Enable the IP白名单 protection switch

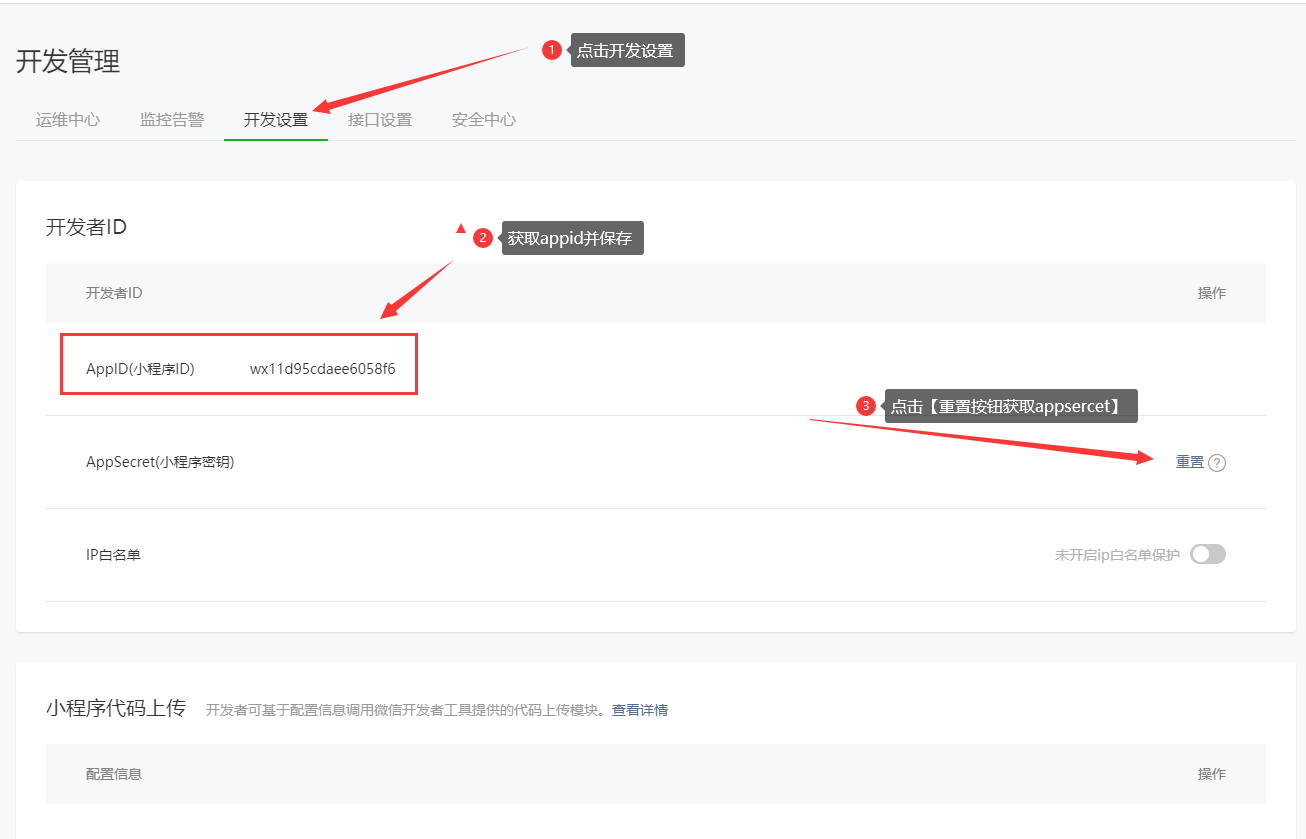pyautogui.click(x=1207, y=554)
